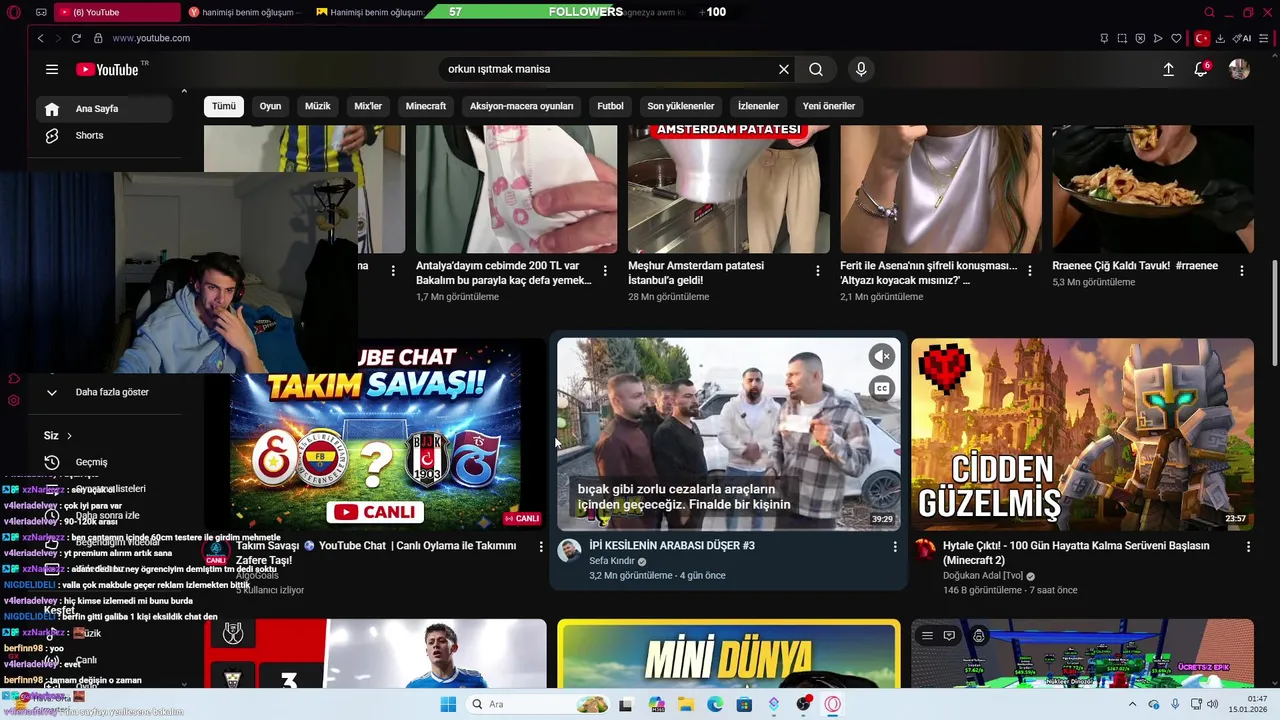
Task: Open File Explorer from the taskbar
Action: (685, 704)
